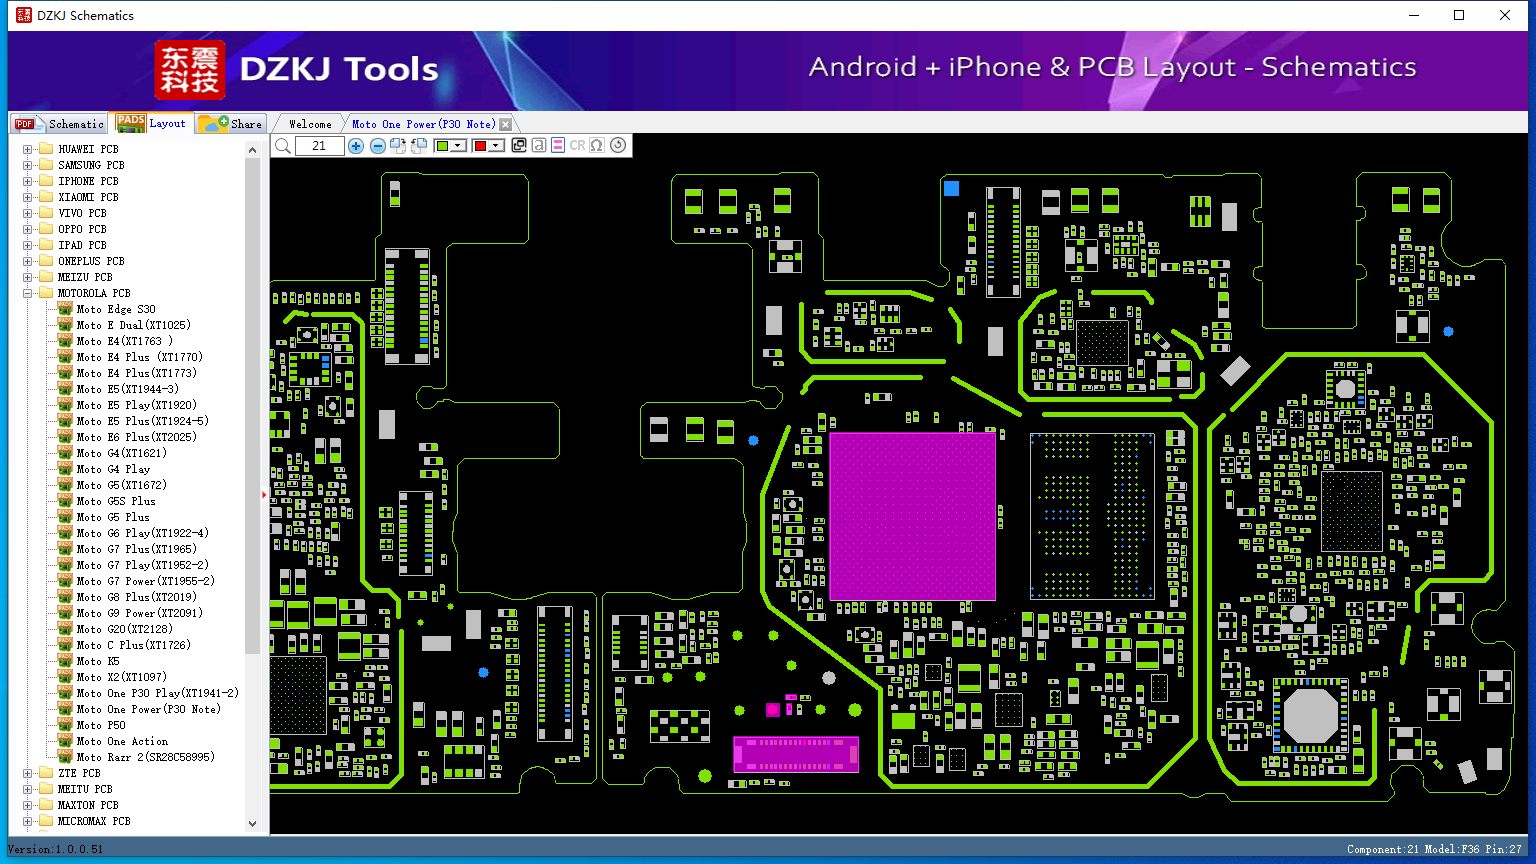Select the MEIZU PCB folder label
Image resolution: width=1536 pixels, height=864 pixels.
pos(85,277)
